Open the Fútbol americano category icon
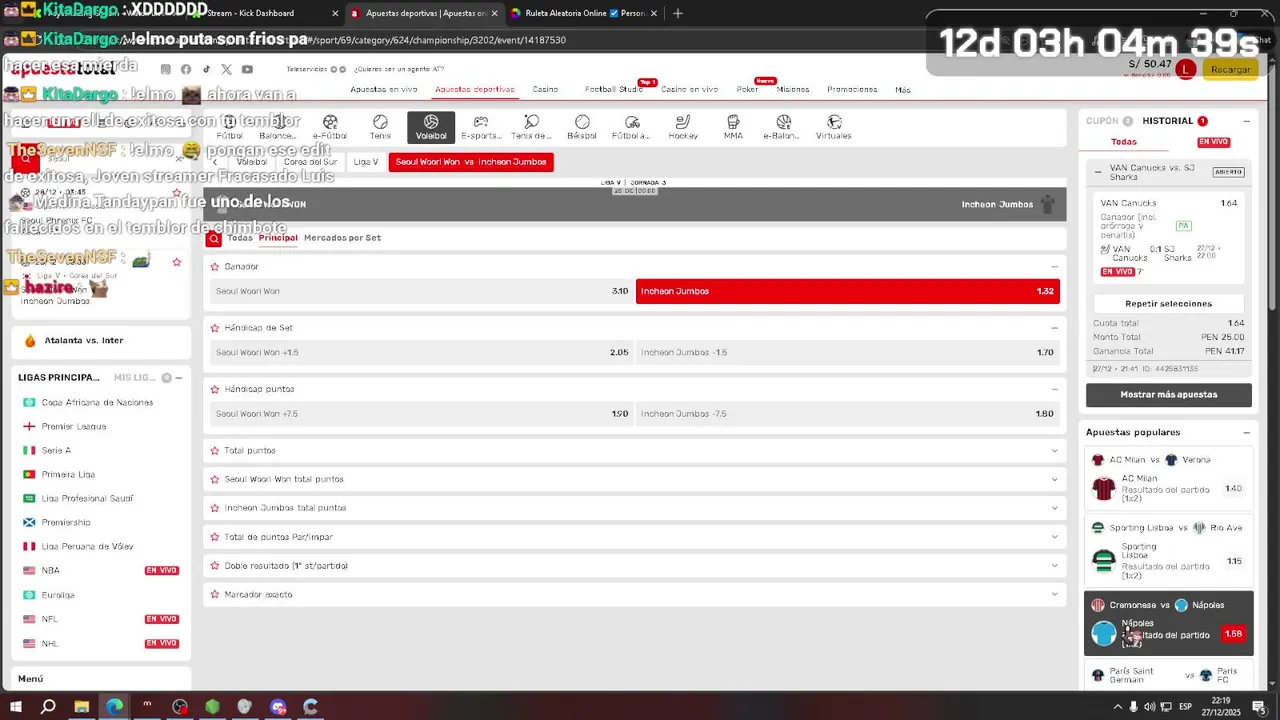 tap(632, 127)
